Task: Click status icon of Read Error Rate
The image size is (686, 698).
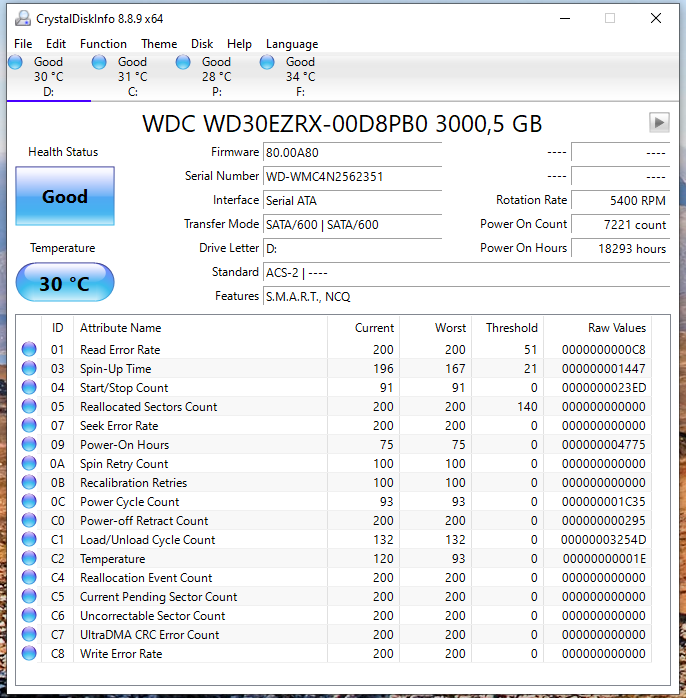Action: 29,349
